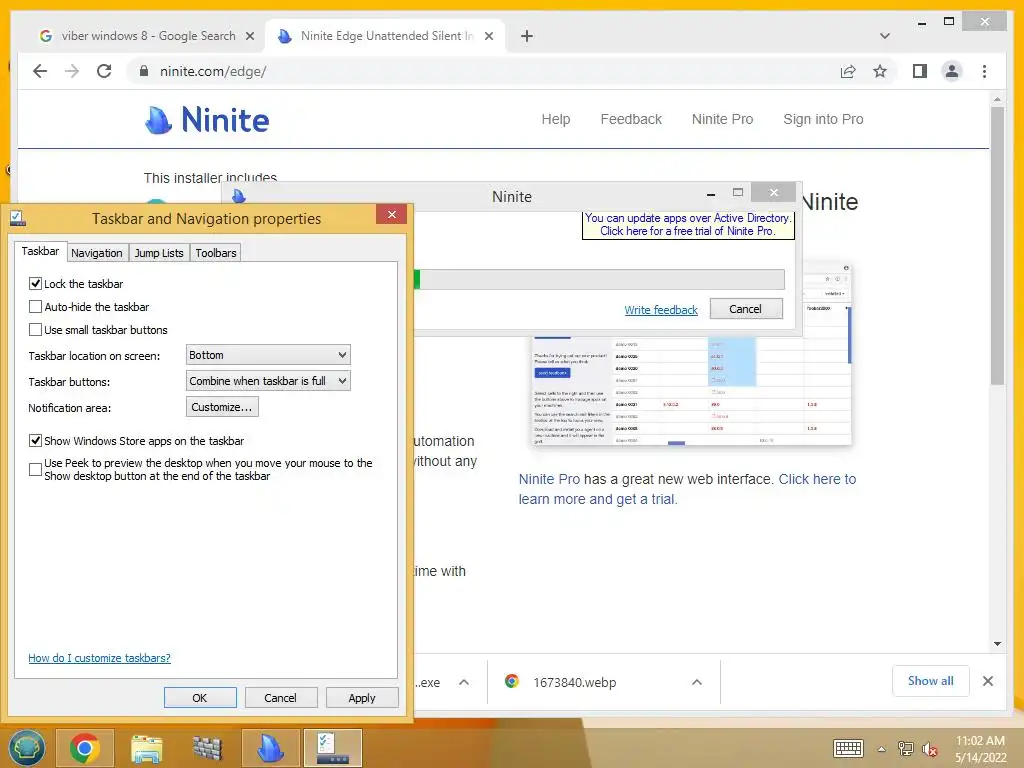This screenshot has width=1024, height=768.
Task: Open Ninite Pro in site menu
Action: coord(722,120)
